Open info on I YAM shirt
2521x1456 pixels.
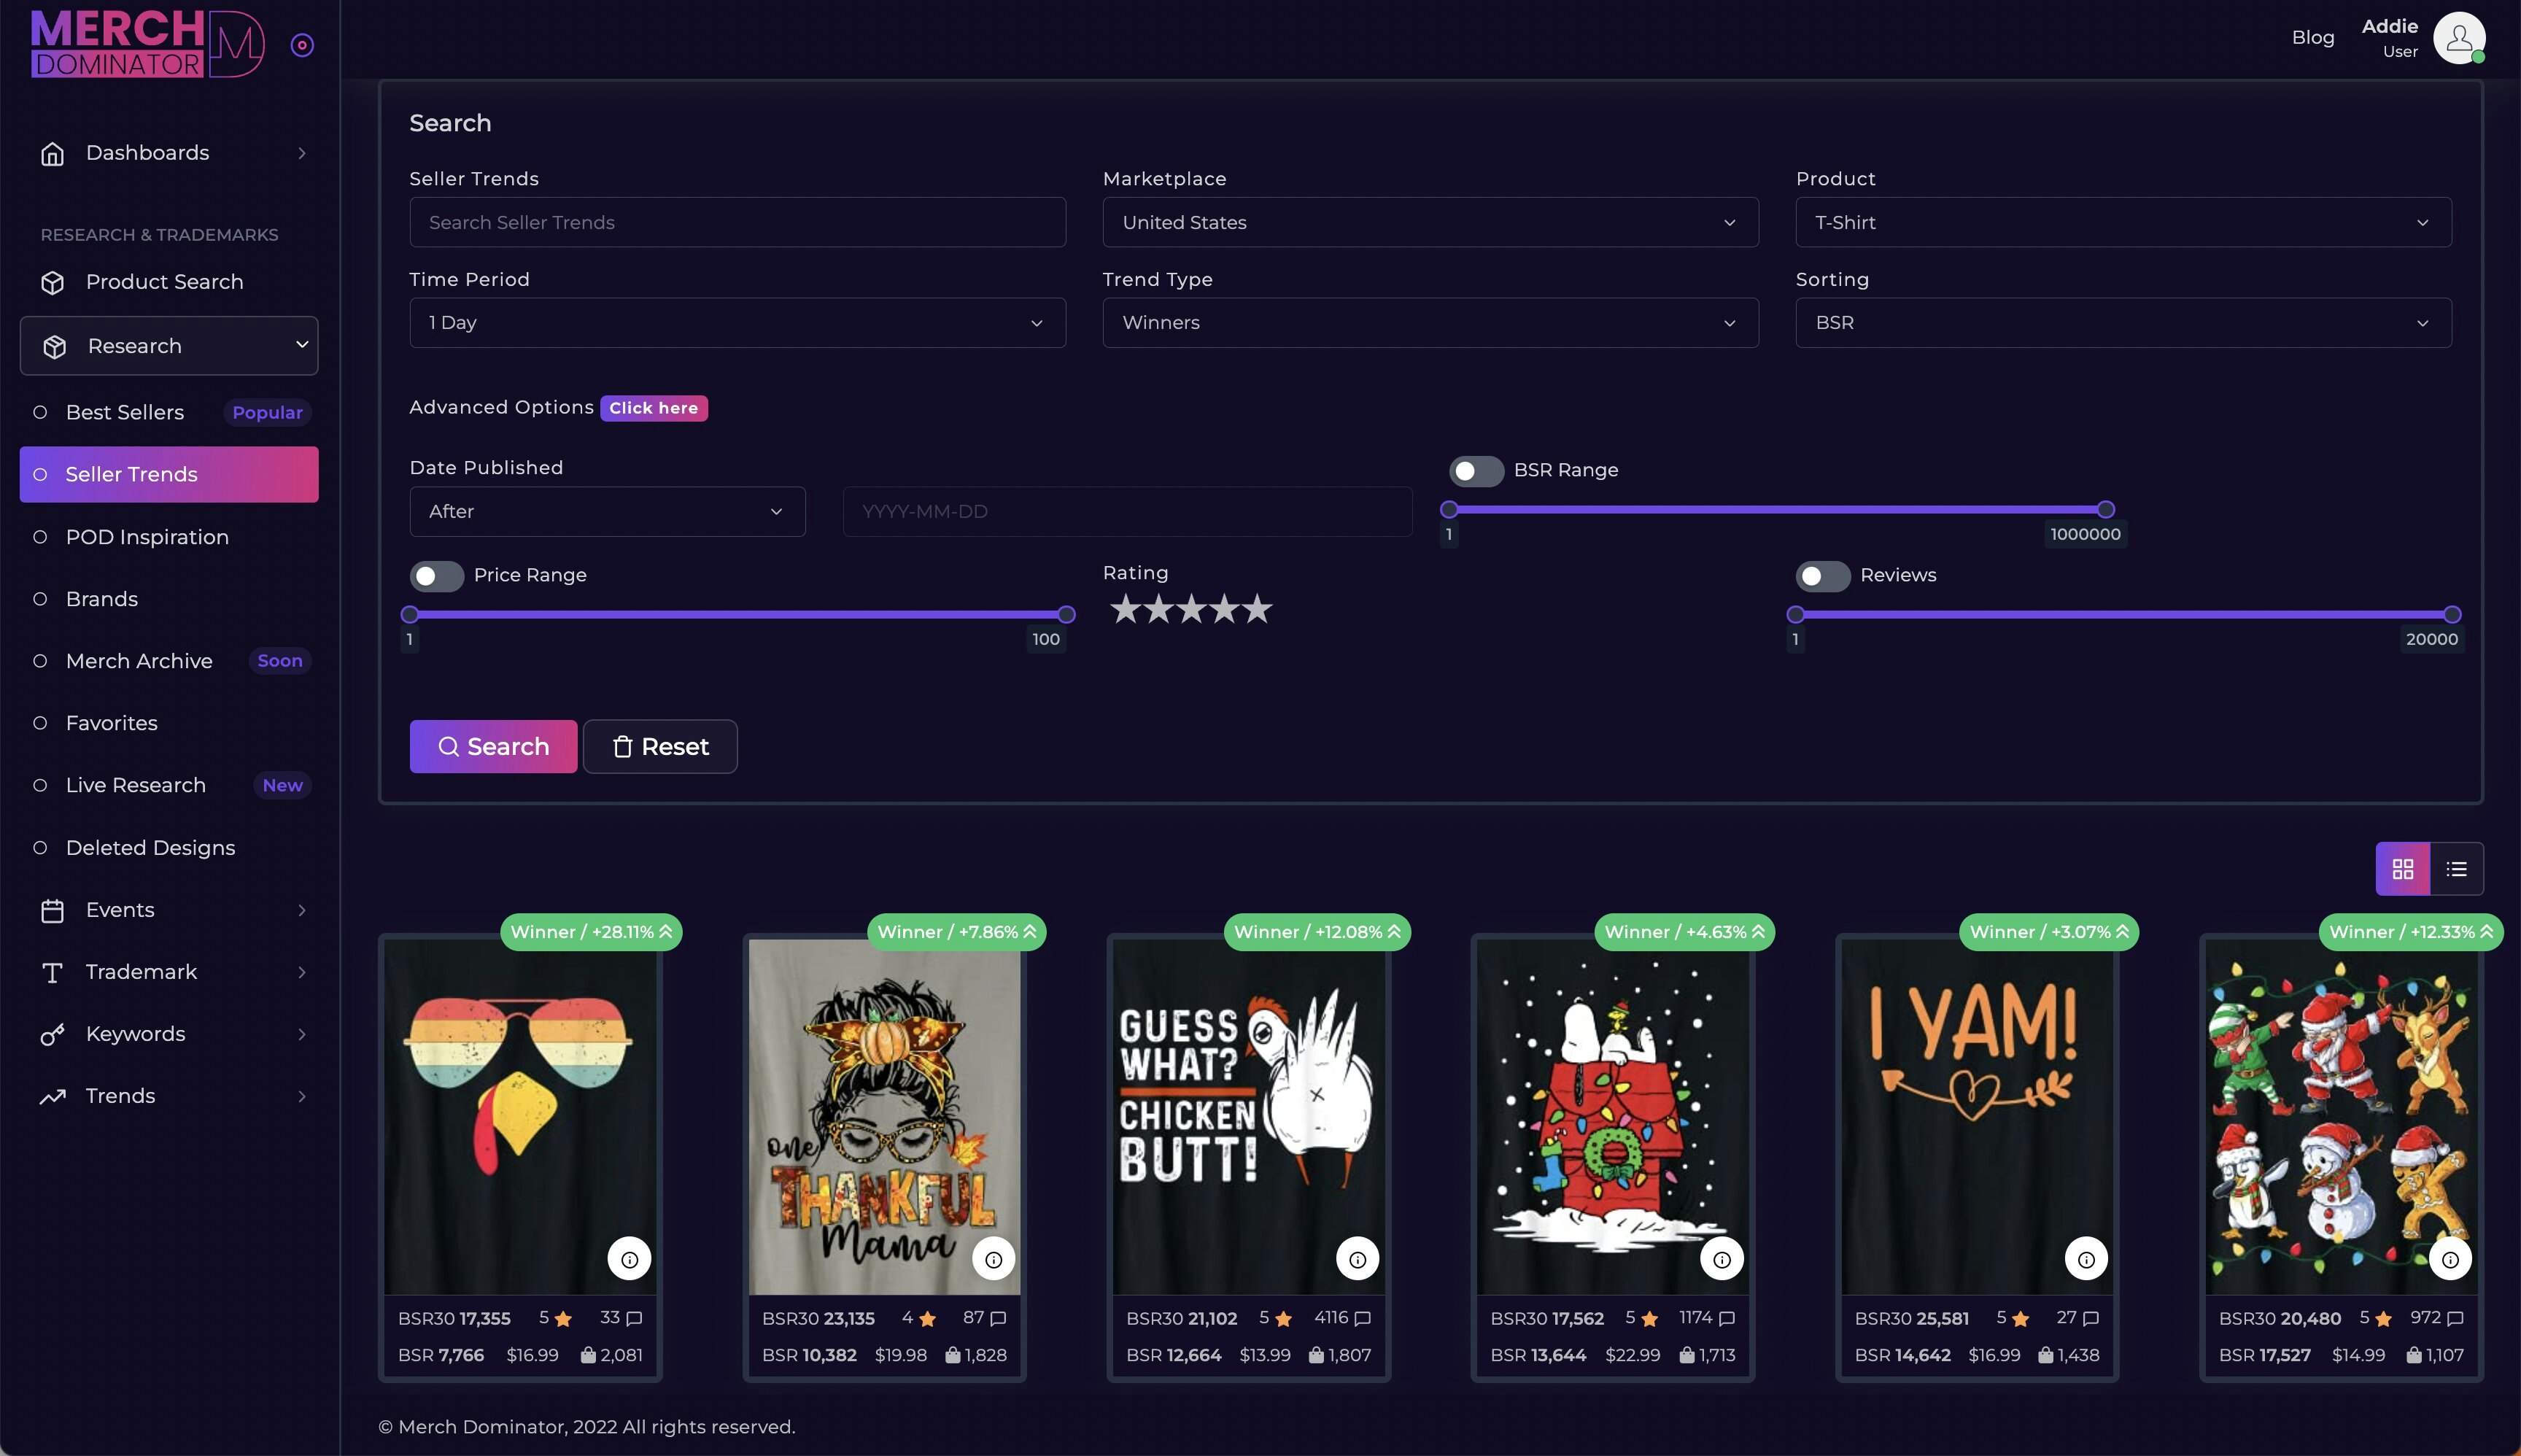pyautogui.click(x=2087, y=1259)
